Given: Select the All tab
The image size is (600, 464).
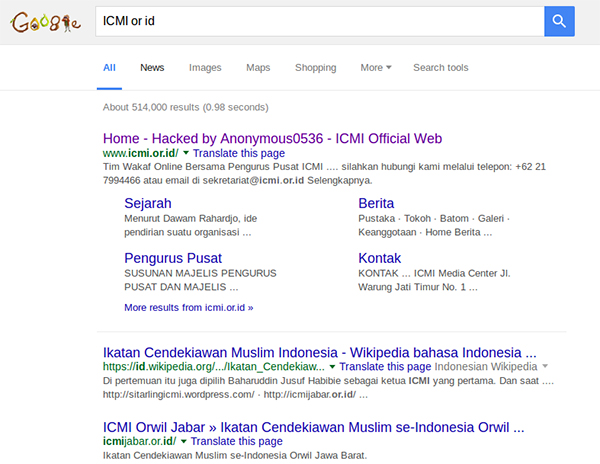Looking at the screenshot, I should click(109, 68).
